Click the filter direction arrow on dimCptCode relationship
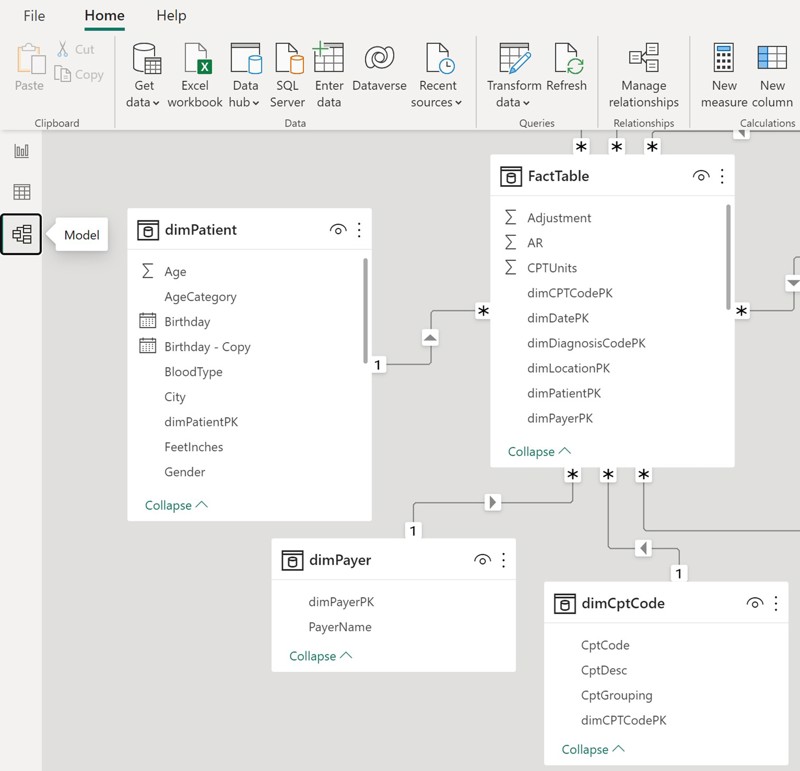Image resolution: width=800 pixels, height=771 pixels. 643,549
